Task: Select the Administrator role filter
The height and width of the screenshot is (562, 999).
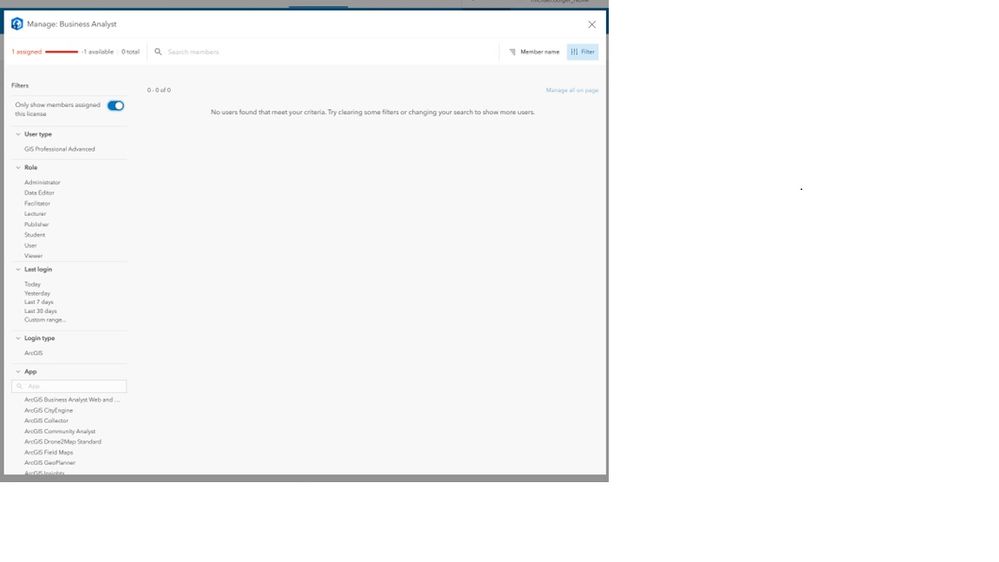Action: click(x=42, y=182)
